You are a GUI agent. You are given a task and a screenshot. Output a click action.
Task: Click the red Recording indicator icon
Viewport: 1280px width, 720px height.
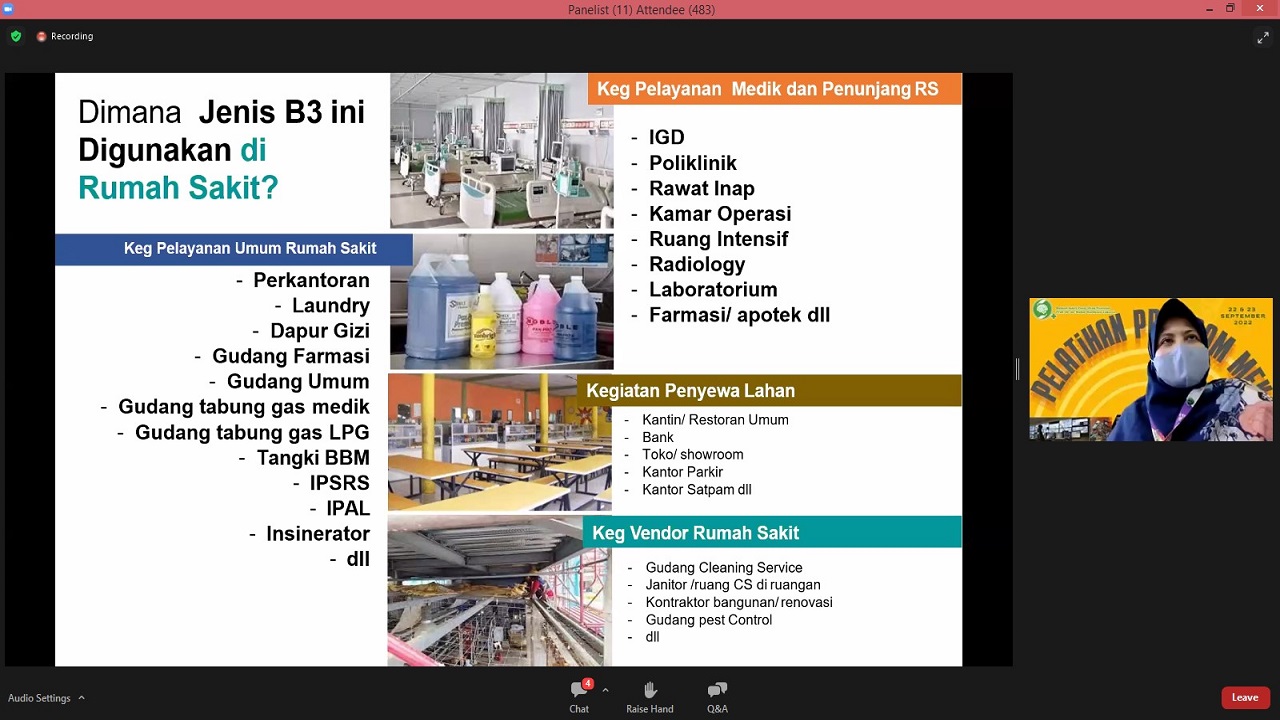click(x=41, y=36)
